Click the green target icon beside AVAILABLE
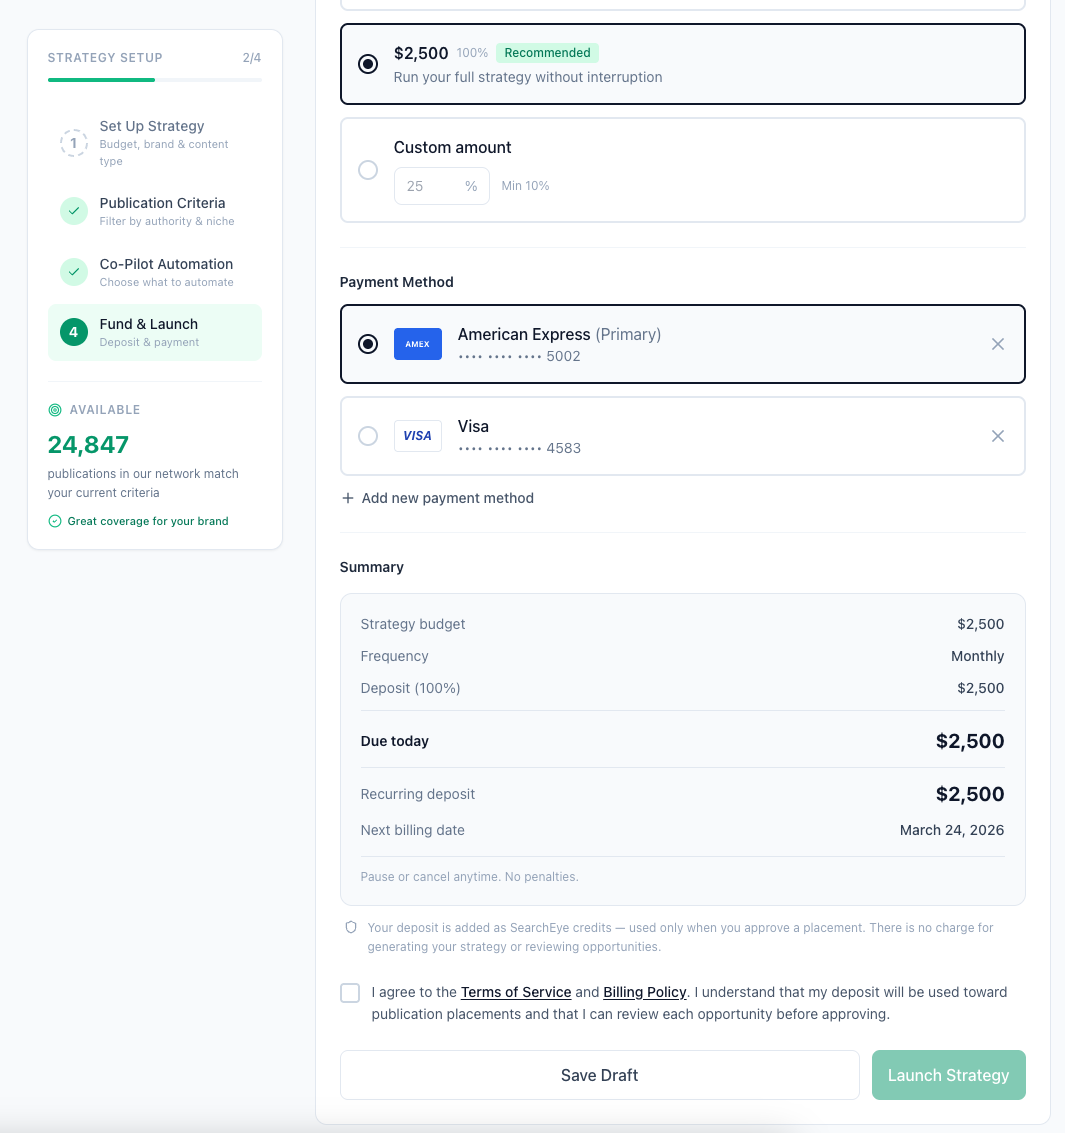This screenshot has height=1133, width=1065. [x=53, y=409]
